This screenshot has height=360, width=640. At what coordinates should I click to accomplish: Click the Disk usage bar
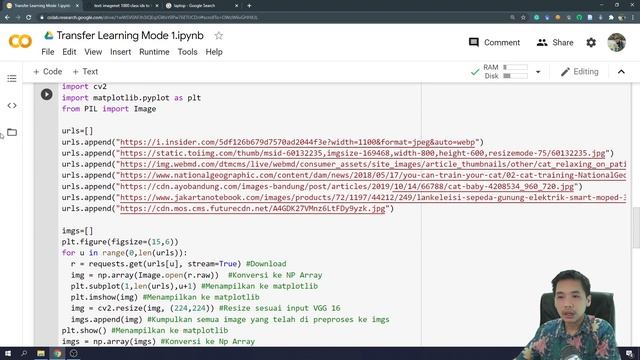point(515,76)
